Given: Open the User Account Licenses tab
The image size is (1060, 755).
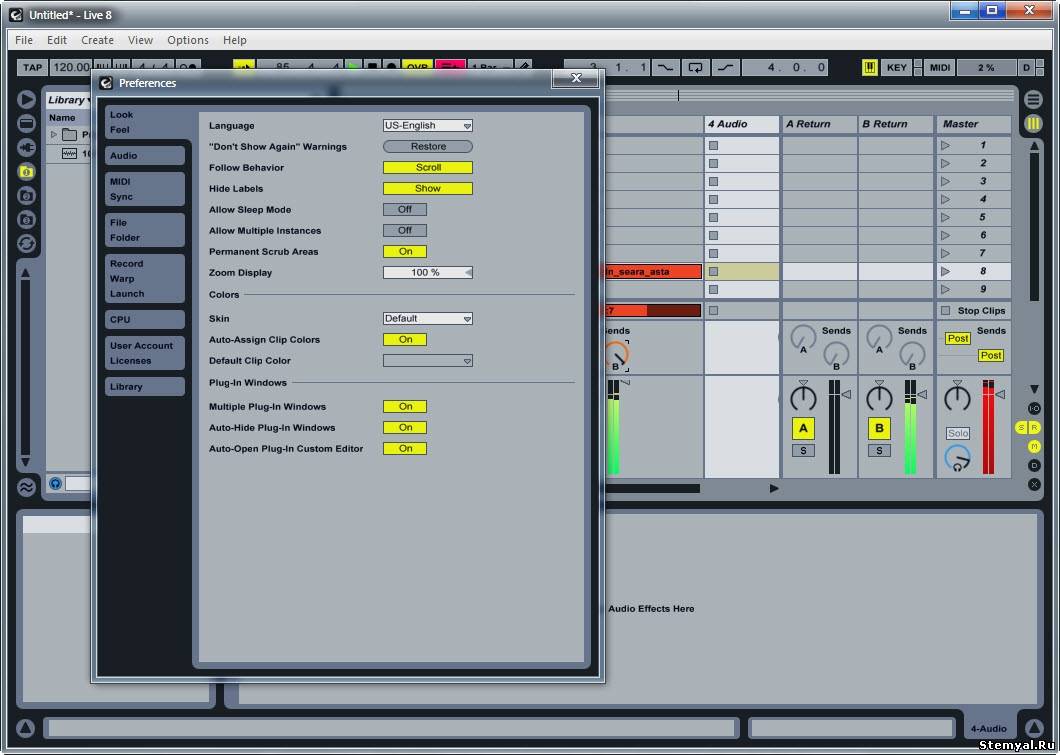Looking at the screenshot, I should [x=145, y=353].
